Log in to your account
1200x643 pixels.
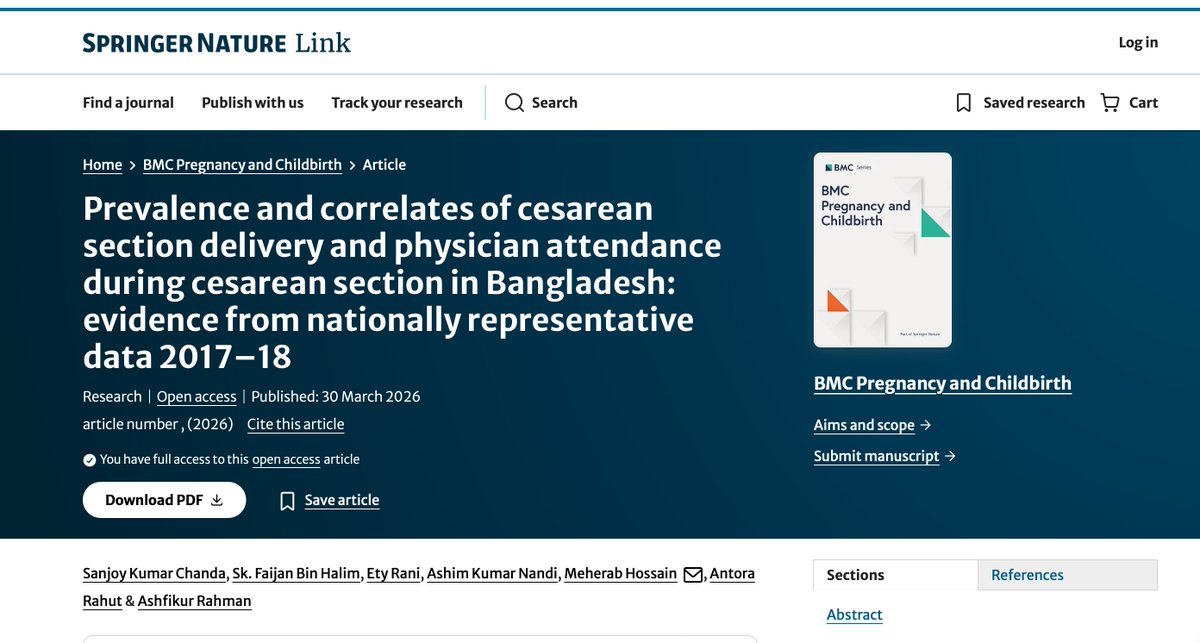(1138, 42)
